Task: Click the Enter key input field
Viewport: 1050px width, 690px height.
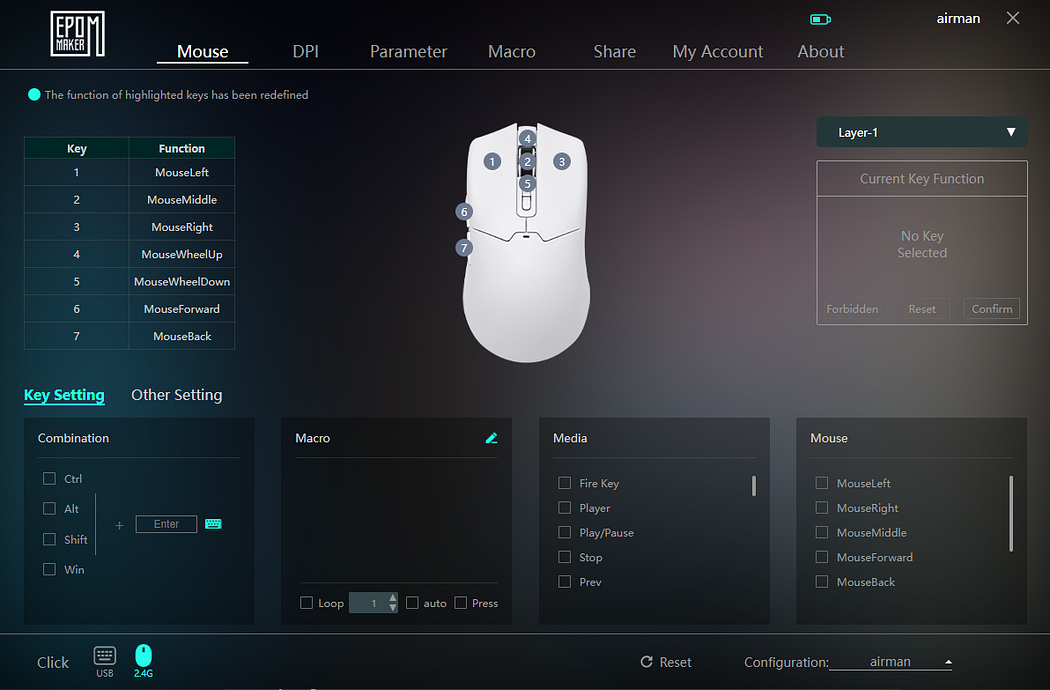Action: pyautogui.click(x=166, y=524)
